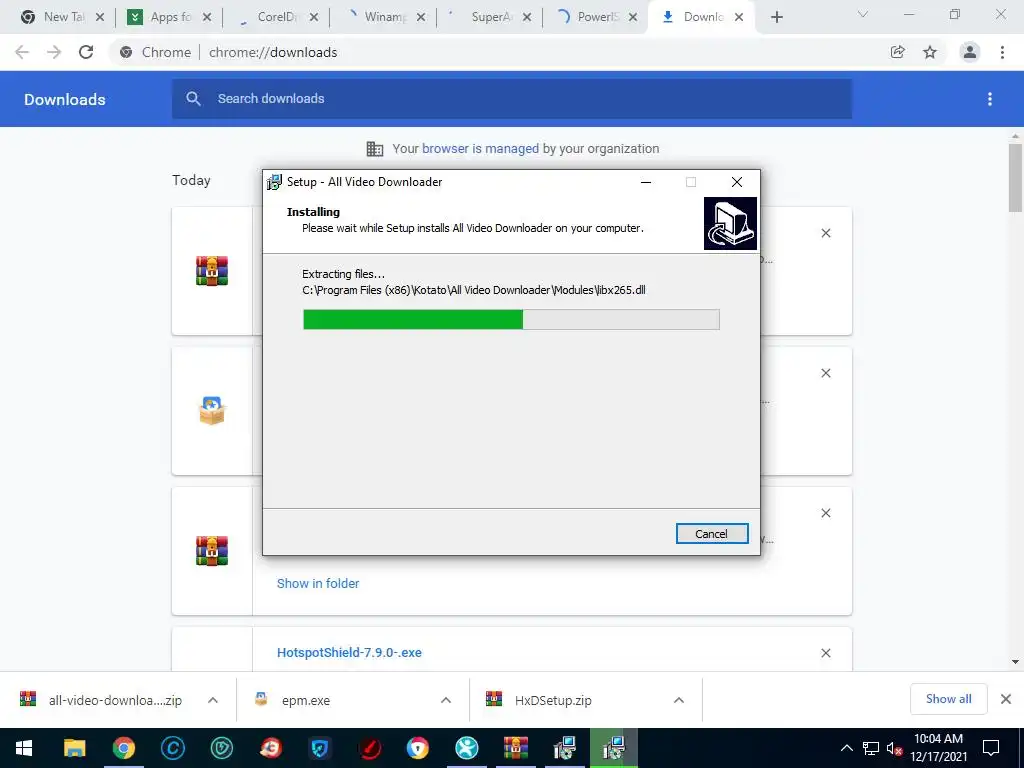This screenshot has height=768, width=1024.
Task: Go forward in Chrome
Action: click(54, 52)
